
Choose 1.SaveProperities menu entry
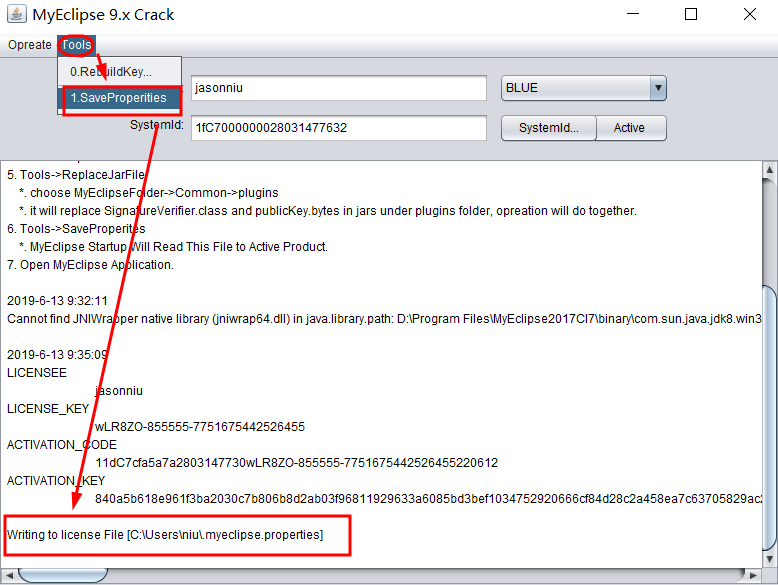tap(120, 98)
